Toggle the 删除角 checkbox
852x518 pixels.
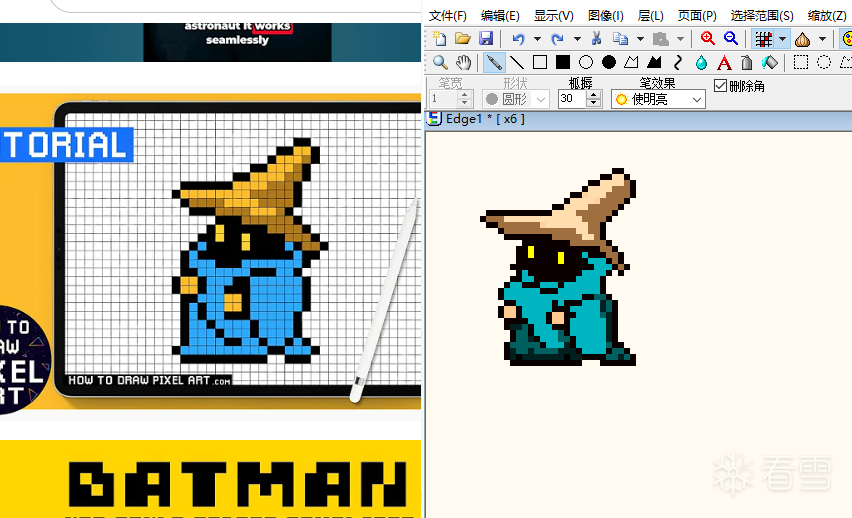pyautogui.click(x=721, y=85)
